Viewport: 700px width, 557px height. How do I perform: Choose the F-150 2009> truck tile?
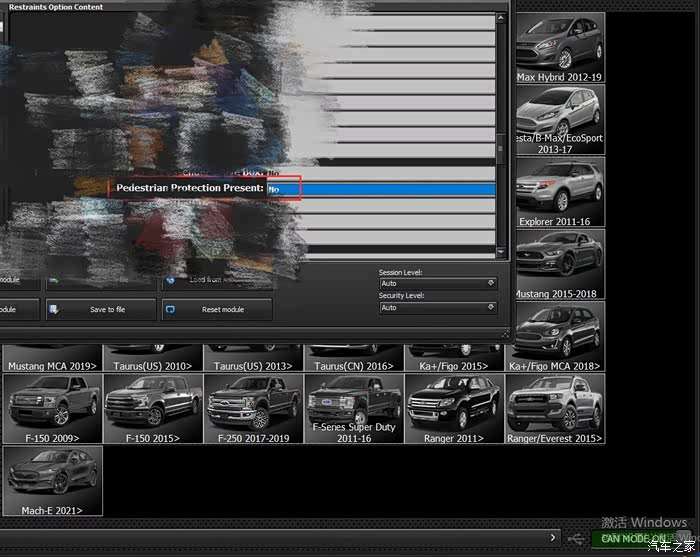(53, 409)
